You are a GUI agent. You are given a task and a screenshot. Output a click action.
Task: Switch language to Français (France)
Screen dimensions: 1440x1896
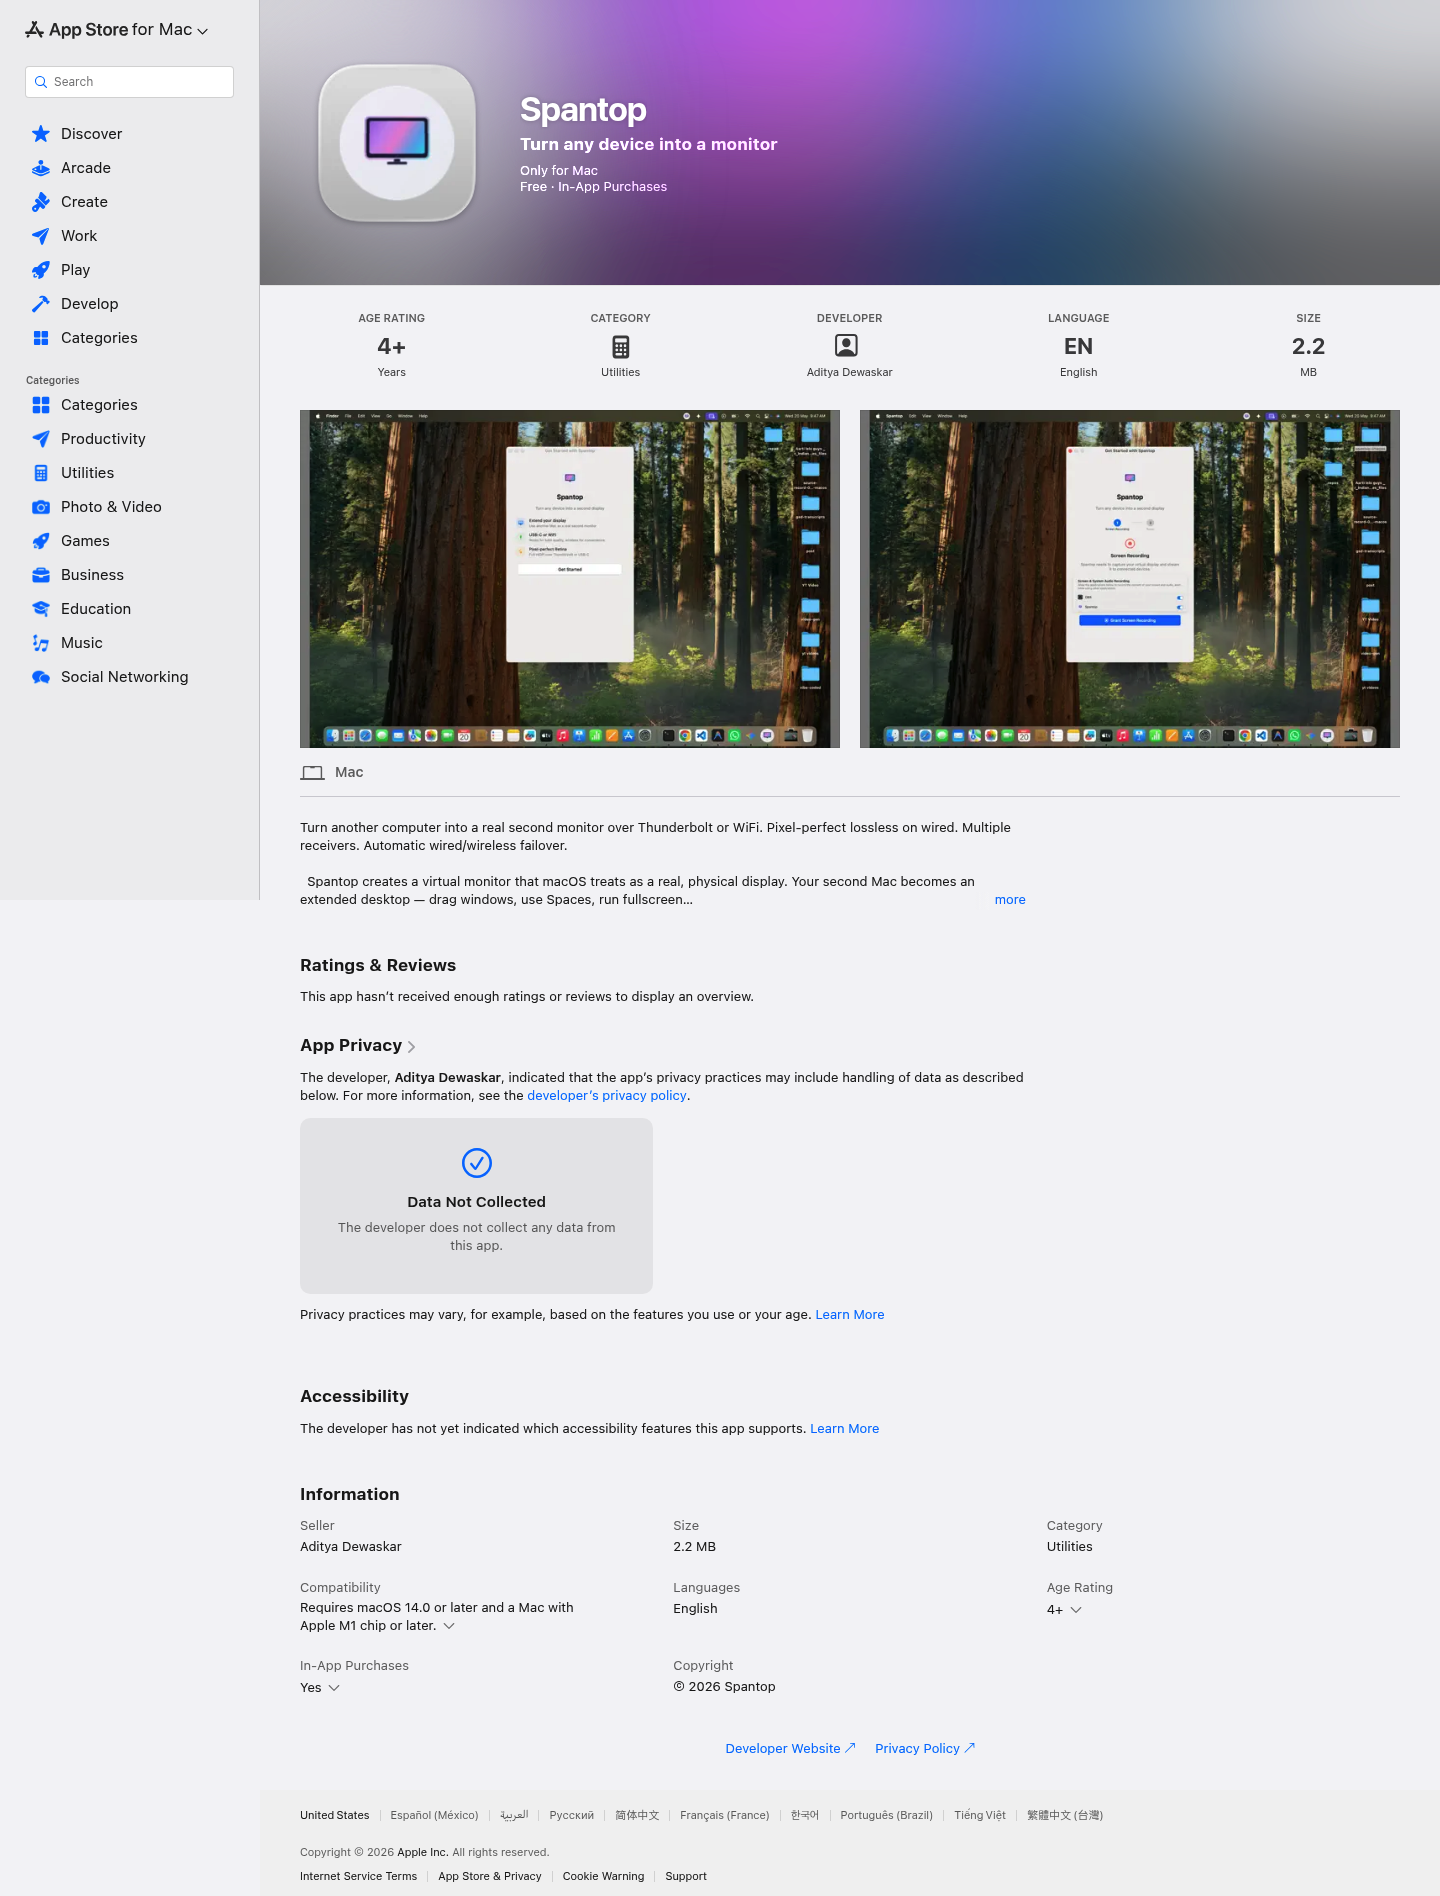click(x=725, y=1816)
